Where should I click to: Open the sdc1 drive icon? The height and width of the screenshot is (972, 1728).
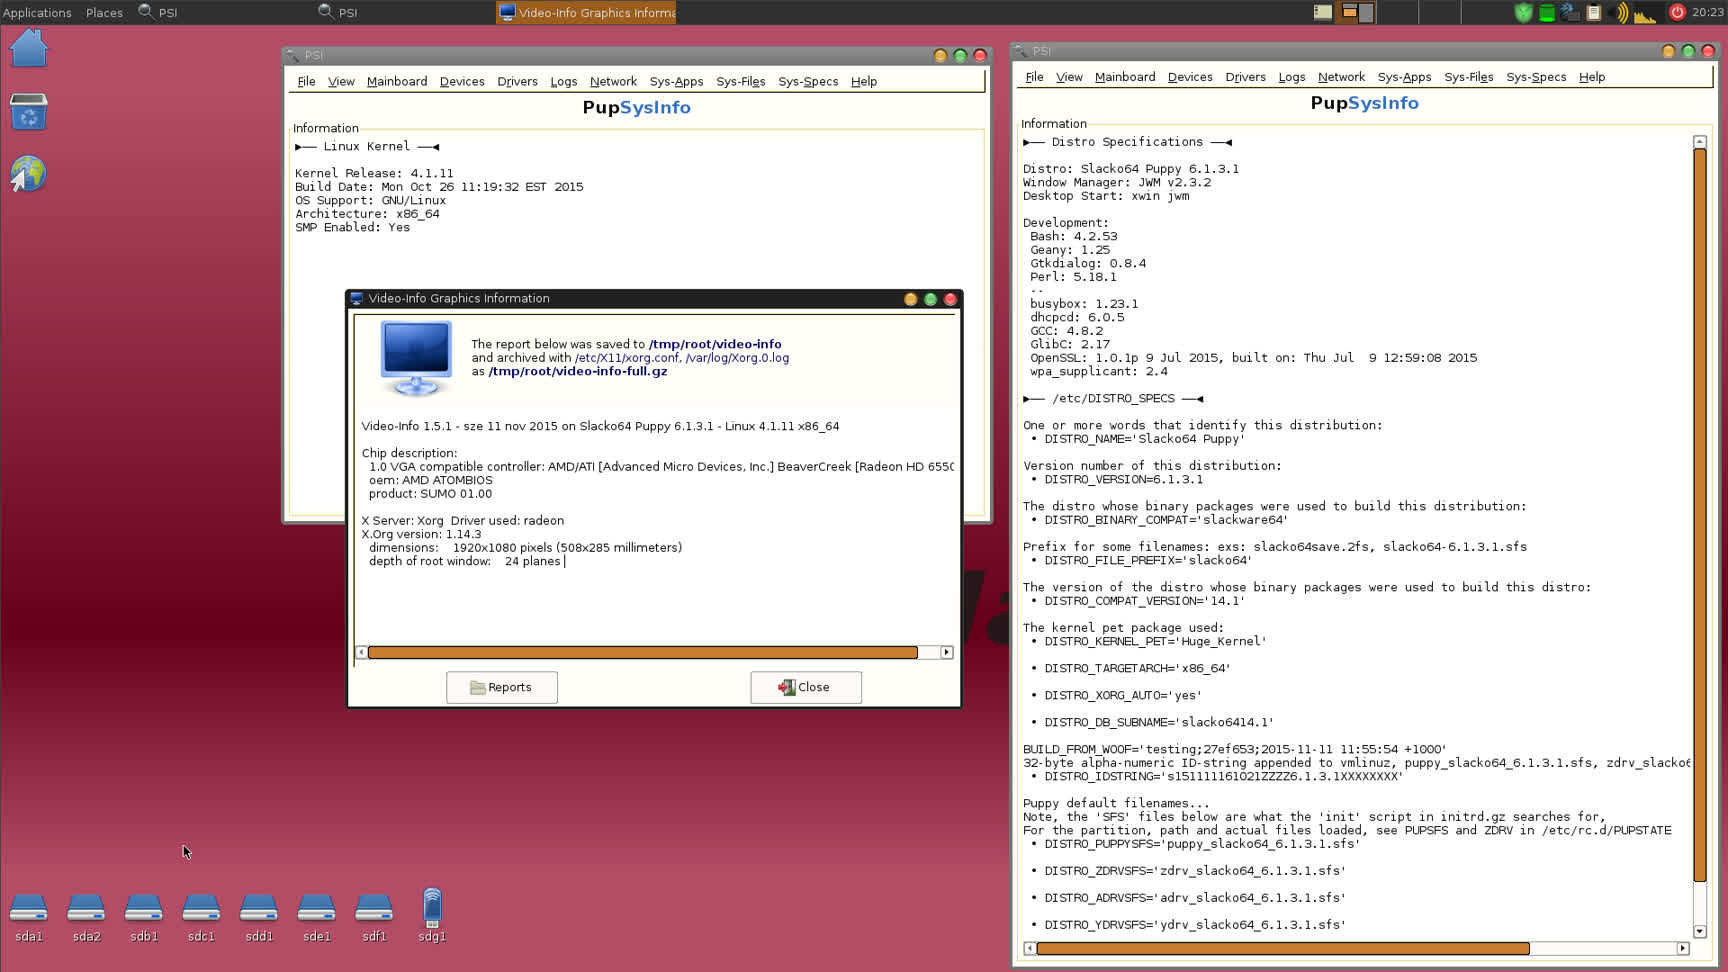pos(201,908)
